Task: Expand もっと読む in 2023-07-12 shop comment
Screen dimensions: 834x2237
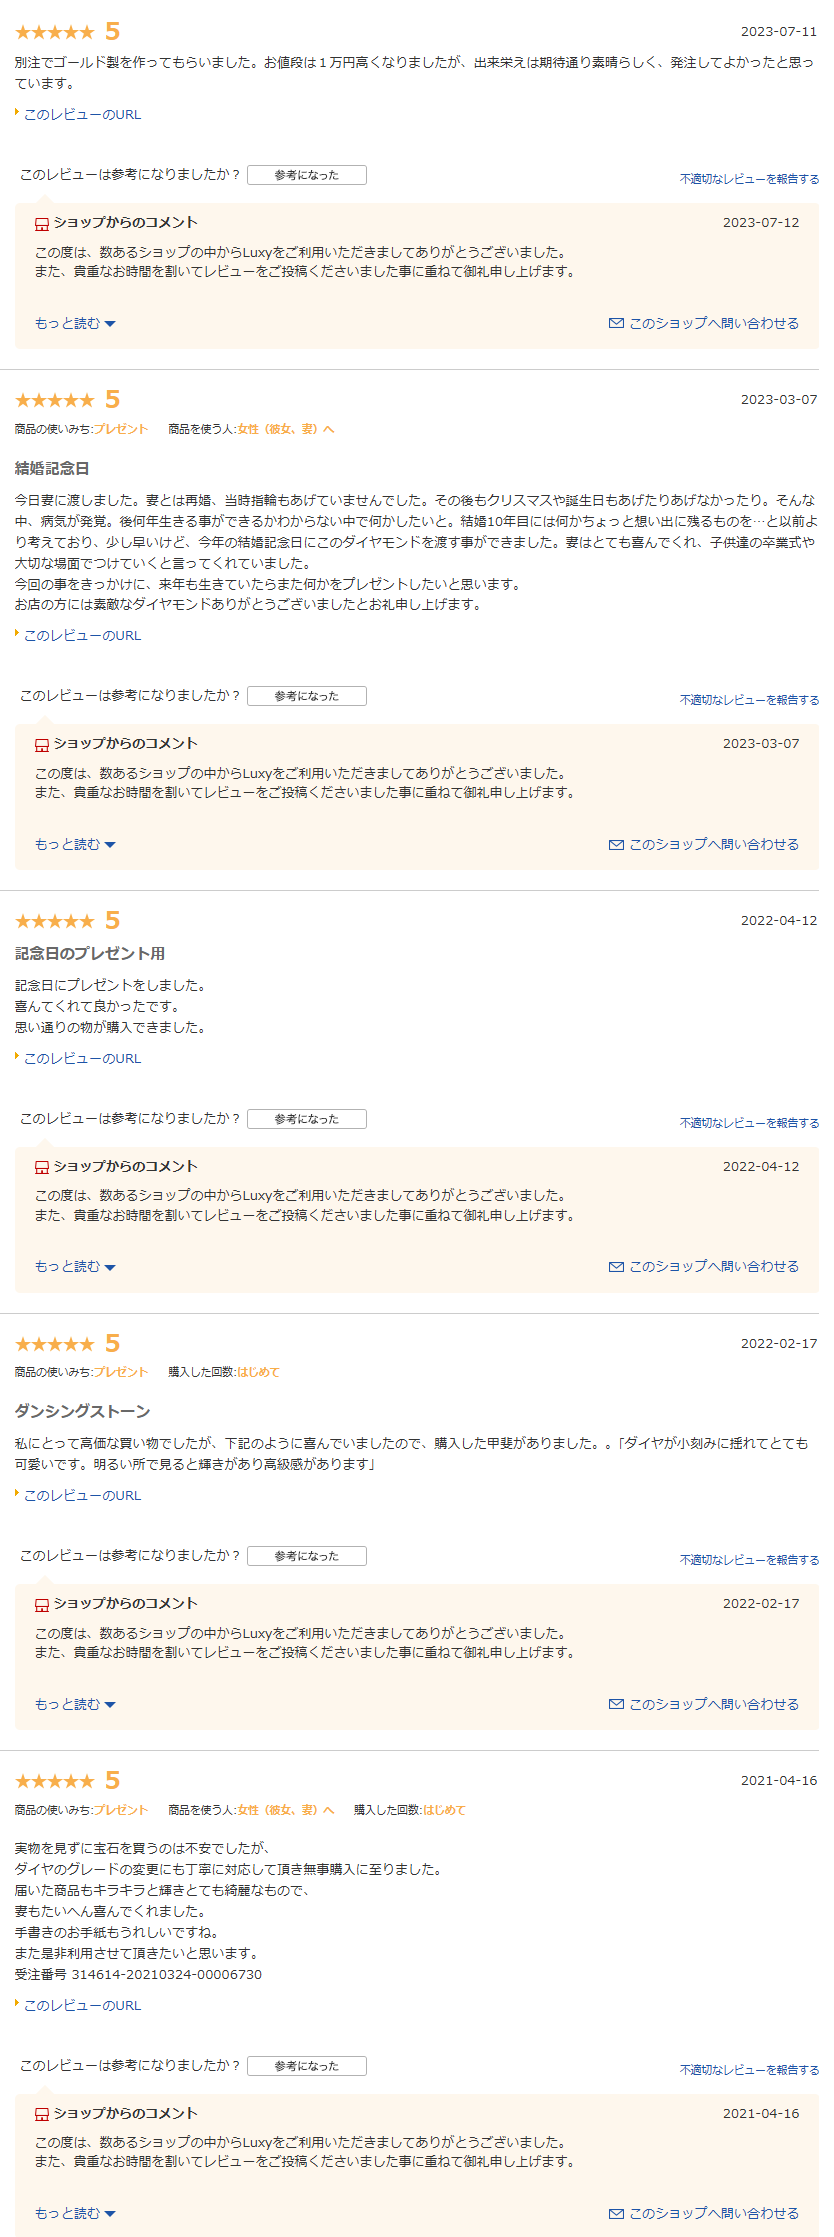Action: [75, 323]
